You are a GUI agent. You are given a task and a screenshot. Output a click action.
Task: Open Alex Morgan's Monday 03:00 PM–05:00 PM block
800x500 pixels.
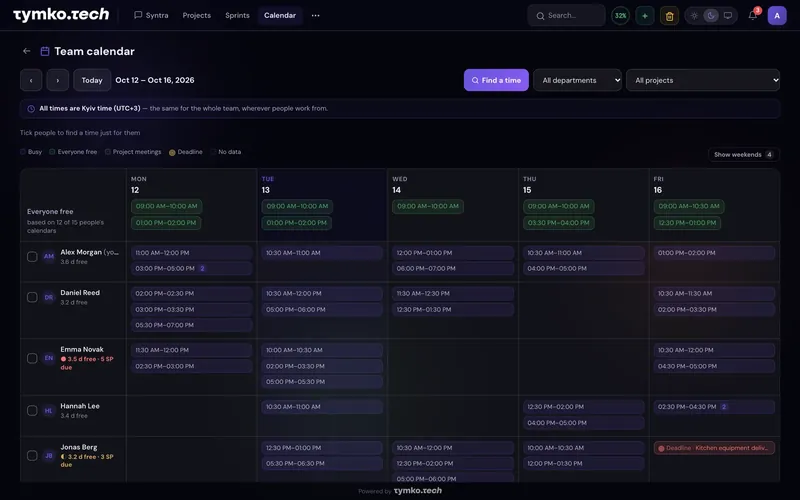tap(191, 268)
